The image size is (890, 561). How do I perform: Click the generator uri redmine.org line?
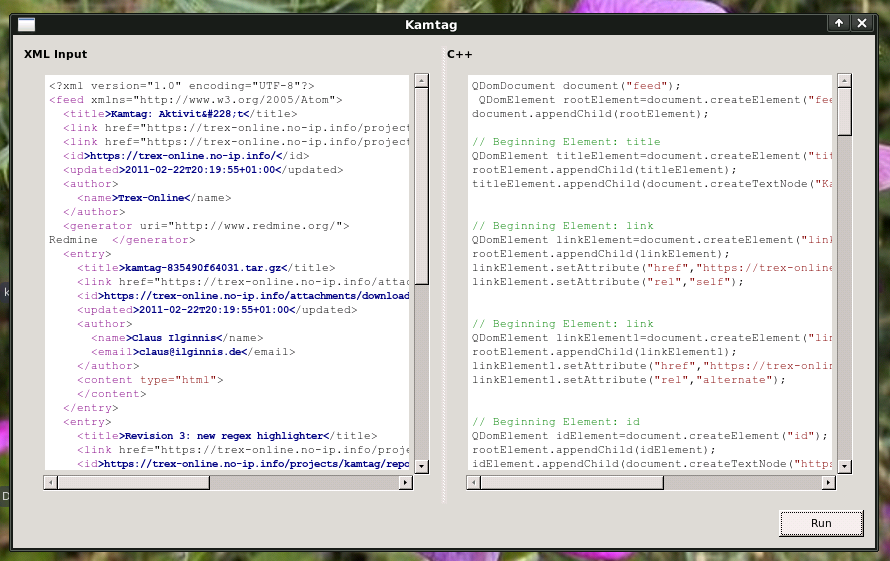pos(206,226)
